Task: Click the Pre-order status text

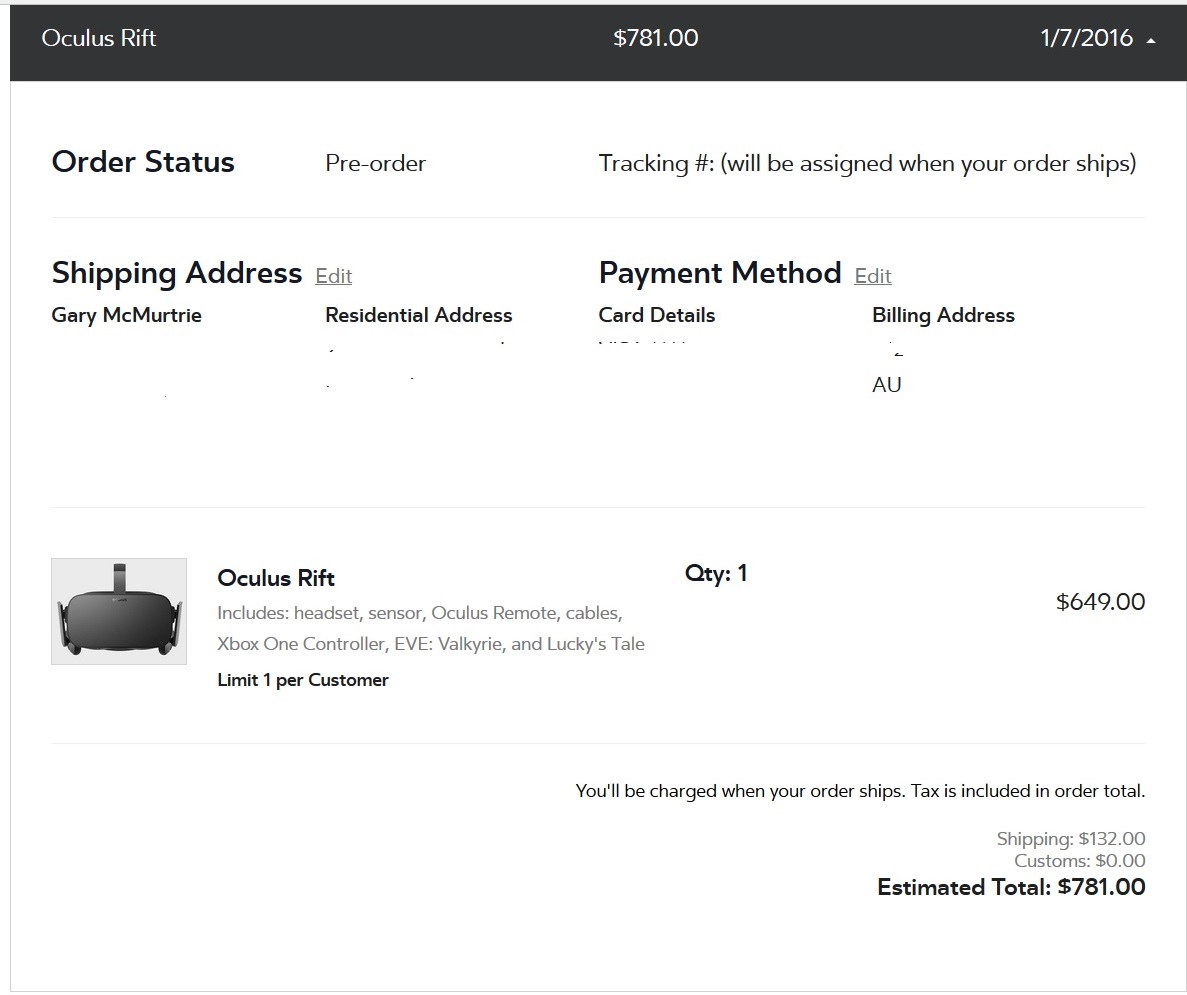Action: pos(375,163)
